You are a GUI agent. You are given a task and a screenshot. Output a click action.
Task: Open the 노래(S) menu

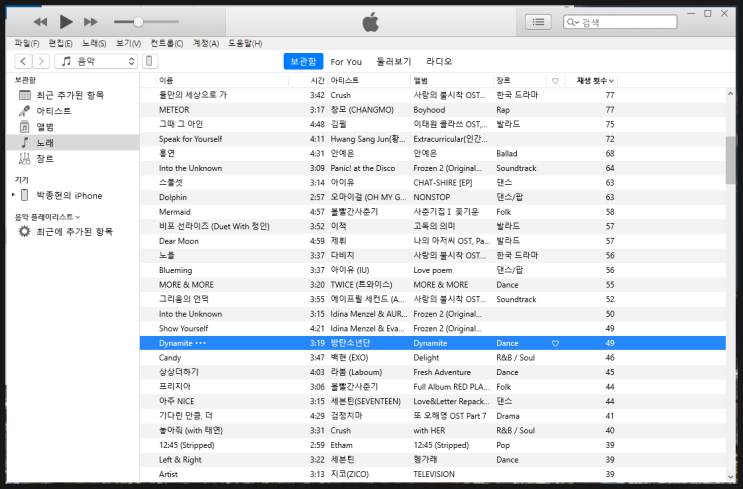click(94, 44)
